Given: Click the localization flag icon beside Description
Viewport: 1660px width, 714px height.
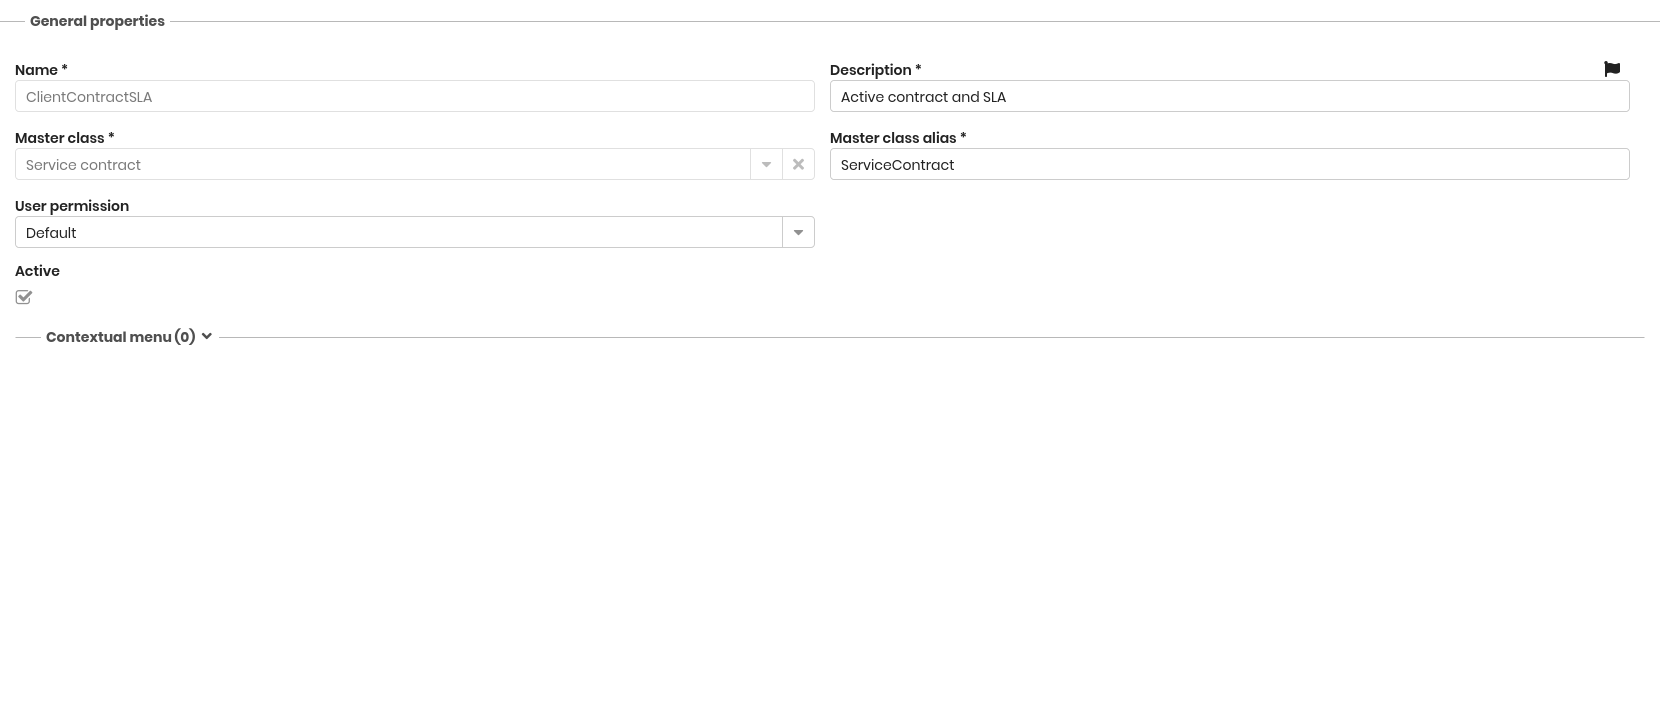Looking at the screenshot, I should coord(1611,69).
